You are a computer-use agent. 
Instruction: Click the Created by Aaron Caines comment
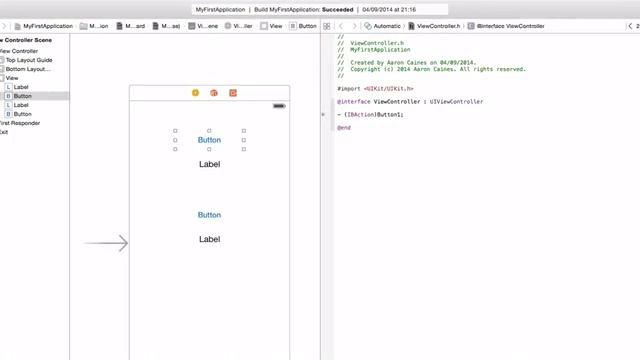(407, 63)
